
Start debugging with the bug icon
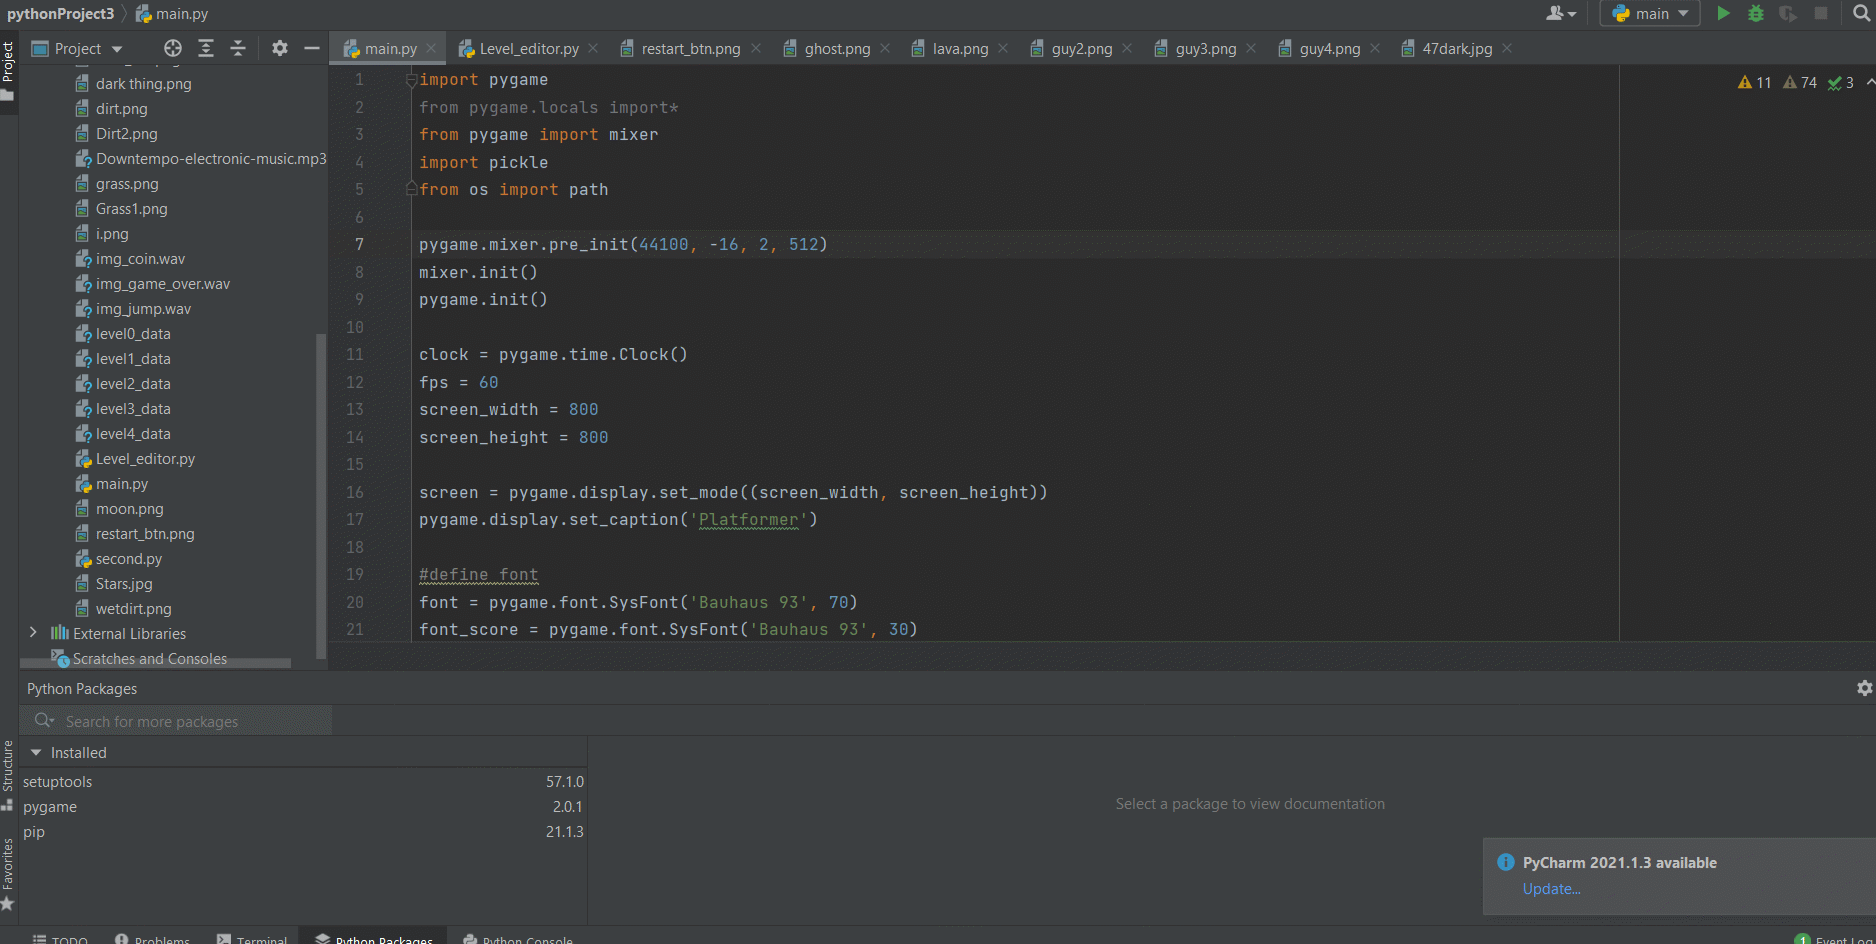(1756, 13)
